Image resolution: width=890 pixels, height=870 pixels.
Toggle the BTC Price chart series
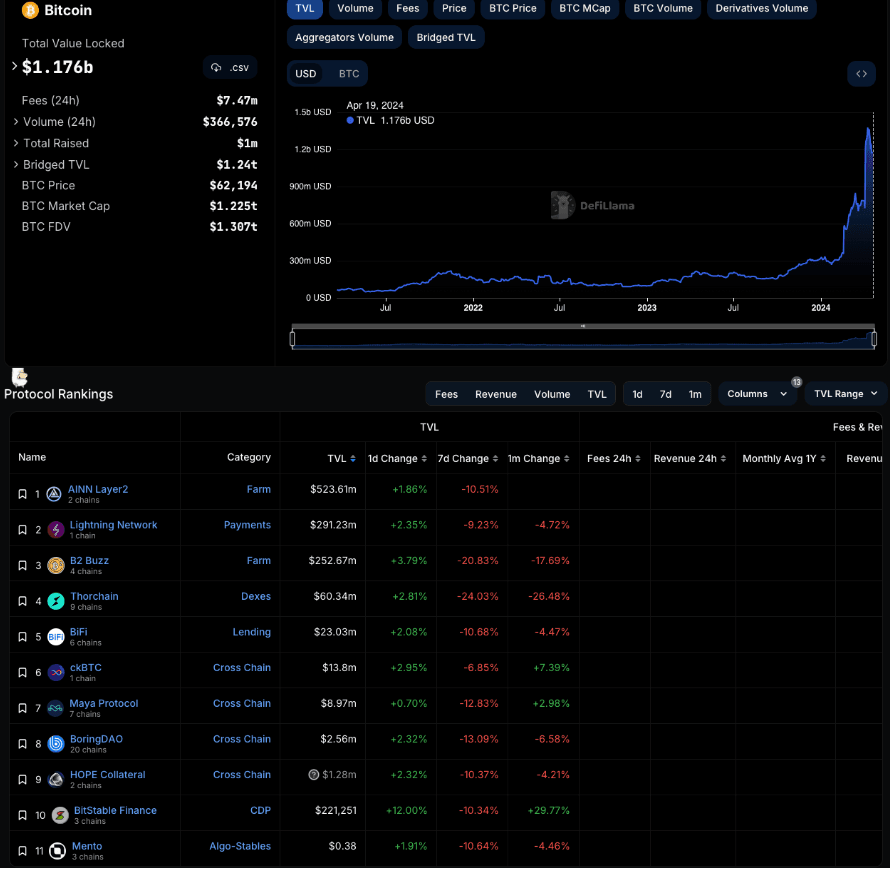[x=513, y=9]
